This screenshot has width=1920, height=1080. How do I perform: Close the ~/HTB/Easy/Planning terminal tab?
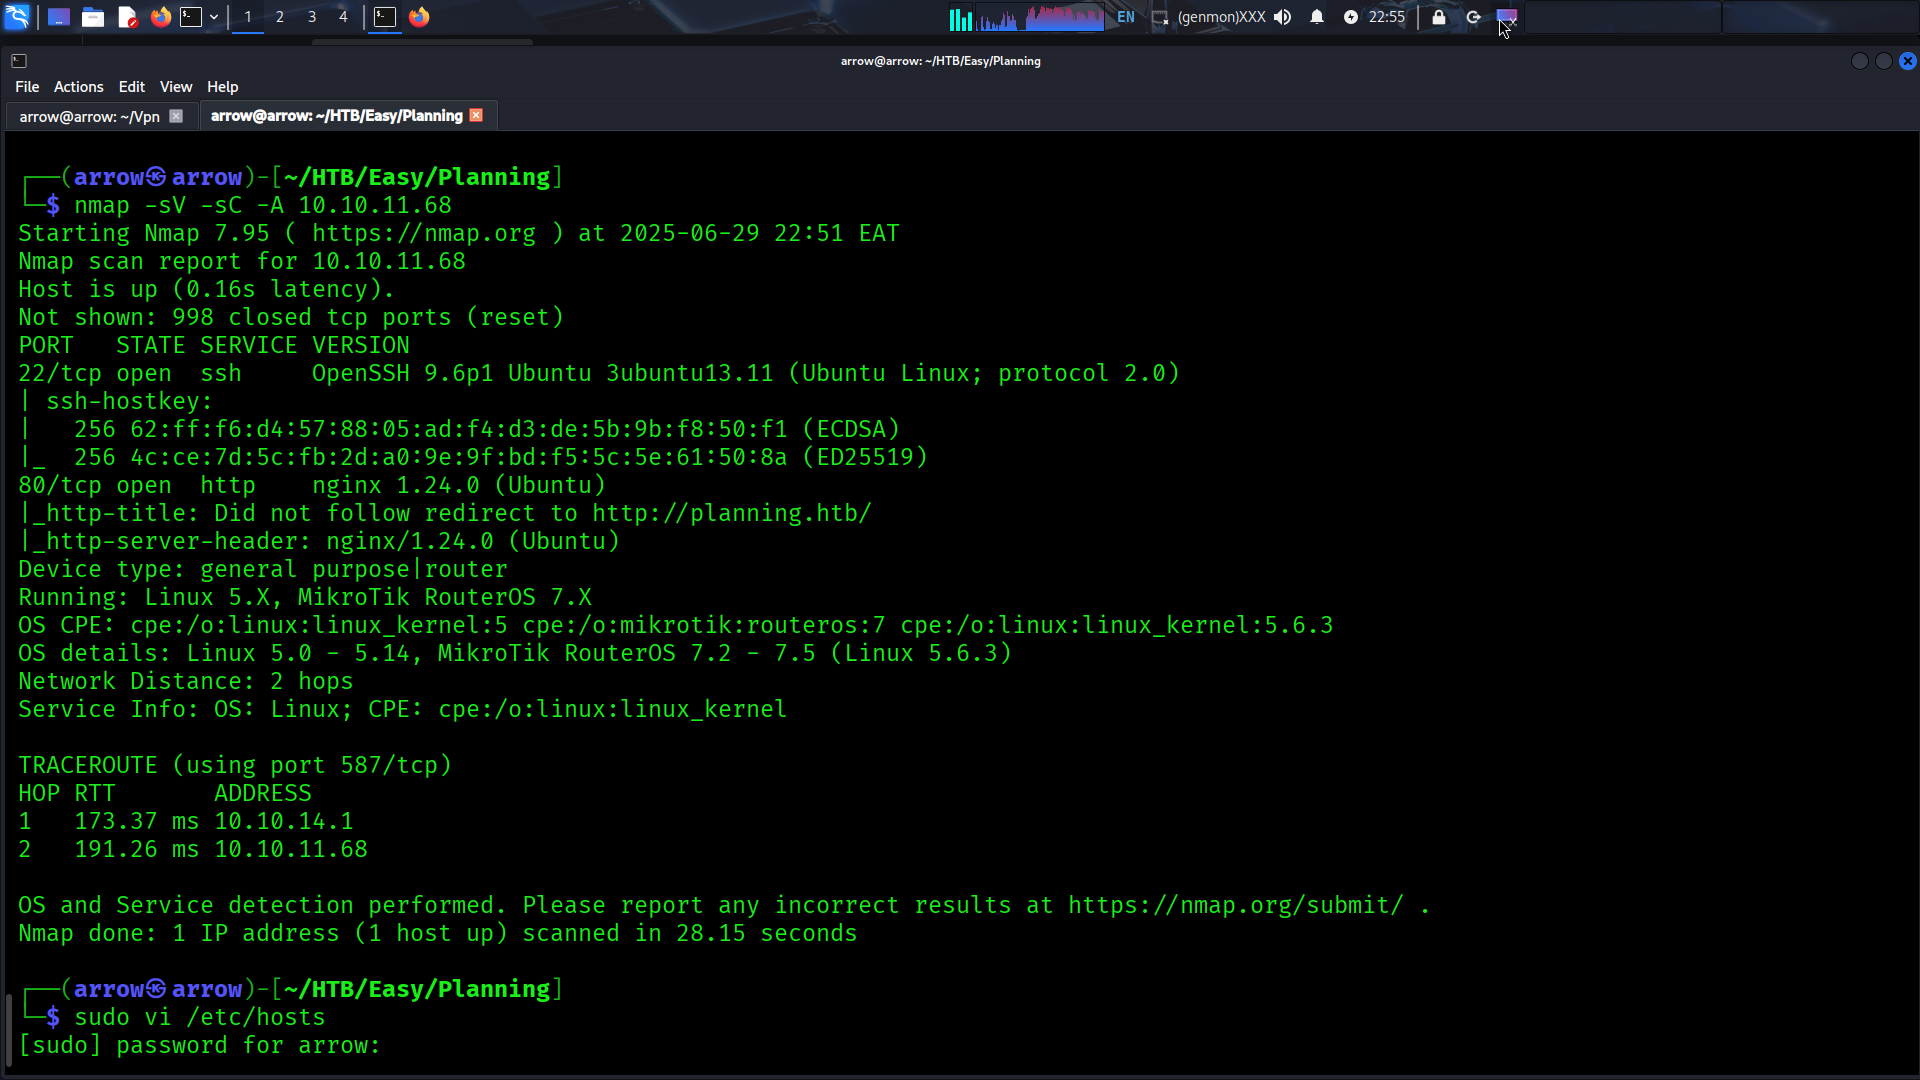pyautogui.click(x=477, y=115)
